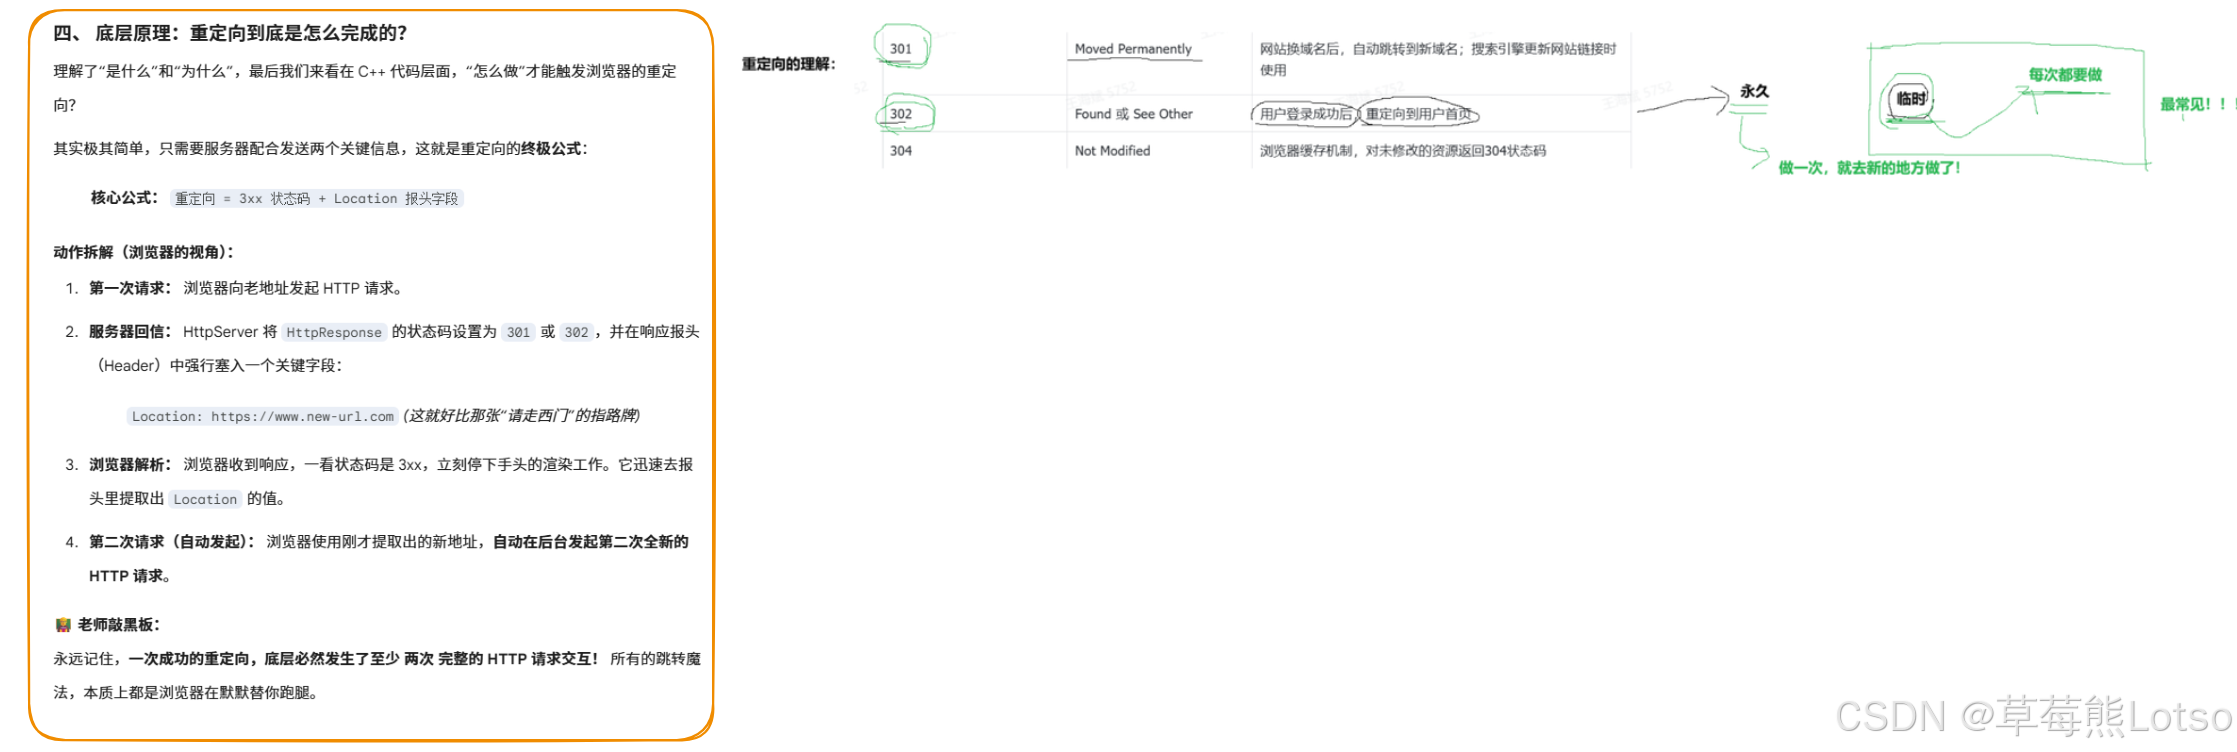Screen dimensions: 2237x752
Task: Click inline code 301 in the 服务器回信 step
Action: click(518, 333)
